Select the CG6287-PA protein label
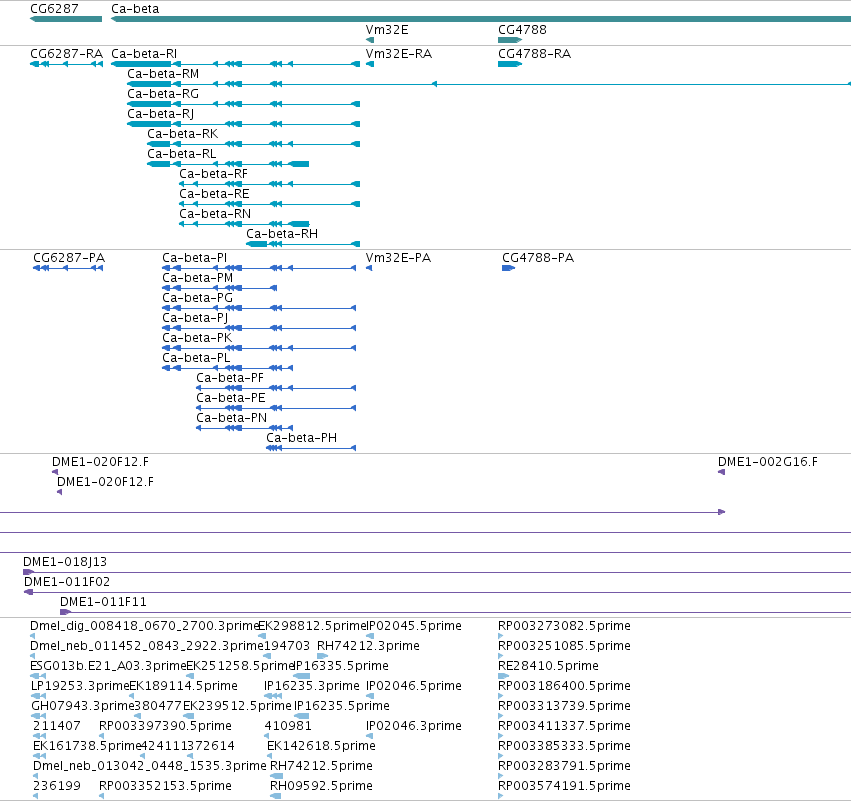Screen dimensions: 851x801 (69, 257)
